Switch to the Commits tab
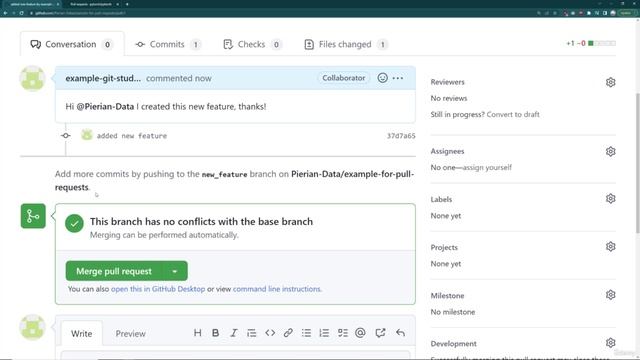 tap(168, 44)
